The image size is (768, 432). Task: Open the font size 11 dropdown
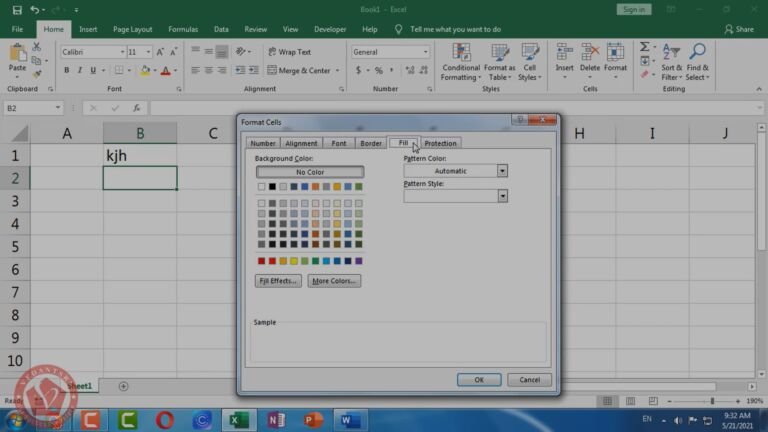pos(148,52)
